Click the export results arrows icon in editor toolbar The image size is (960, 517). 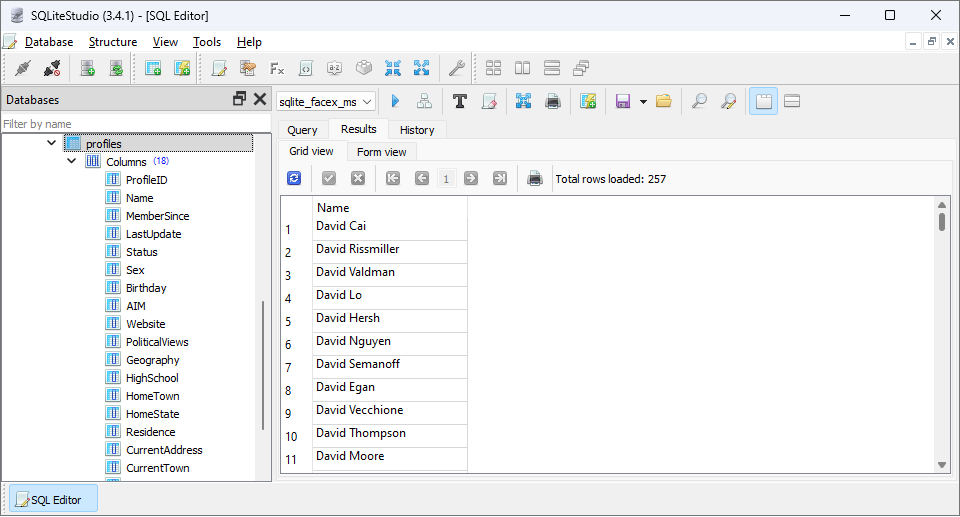click(x=523, y=101)
